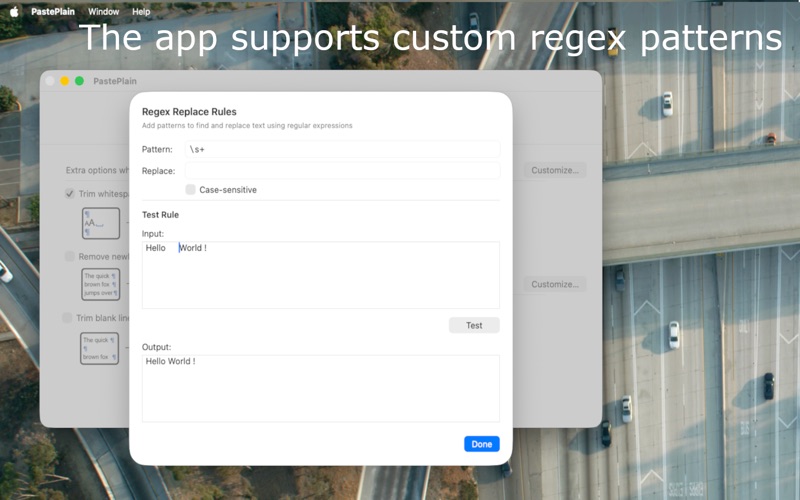Minimize PastePlain window with yellow button
The height and width of the screenshot is (500, 800).
tap(65, 81)
